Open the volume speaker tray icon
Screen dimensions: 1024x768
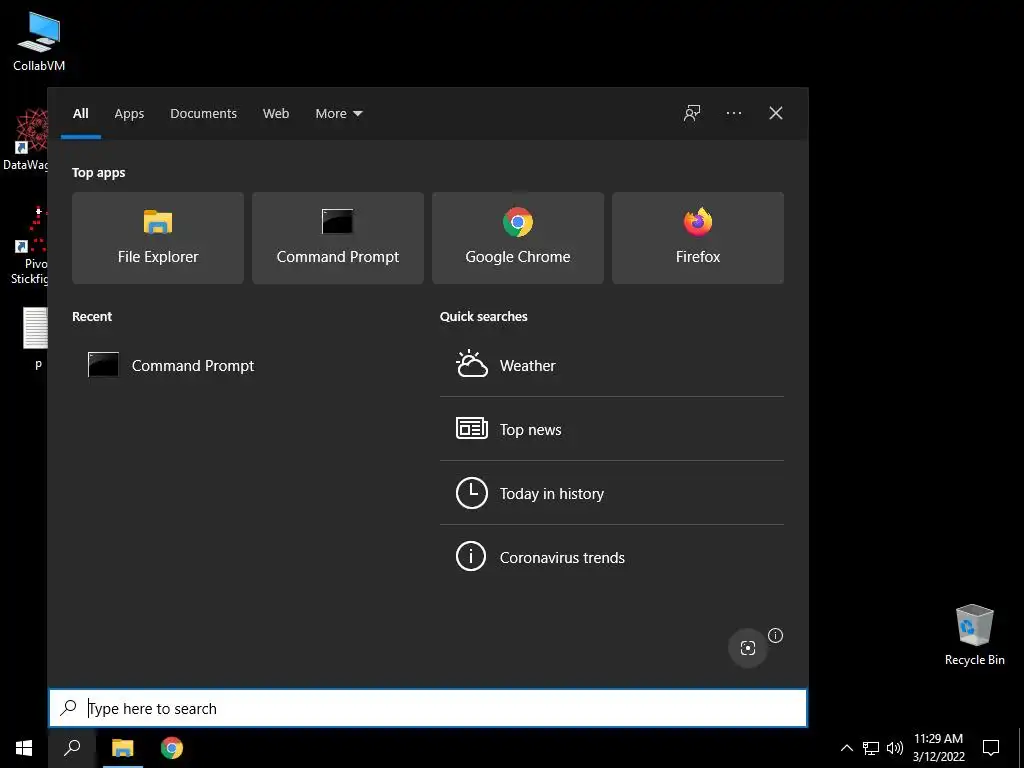pos(895,748)
